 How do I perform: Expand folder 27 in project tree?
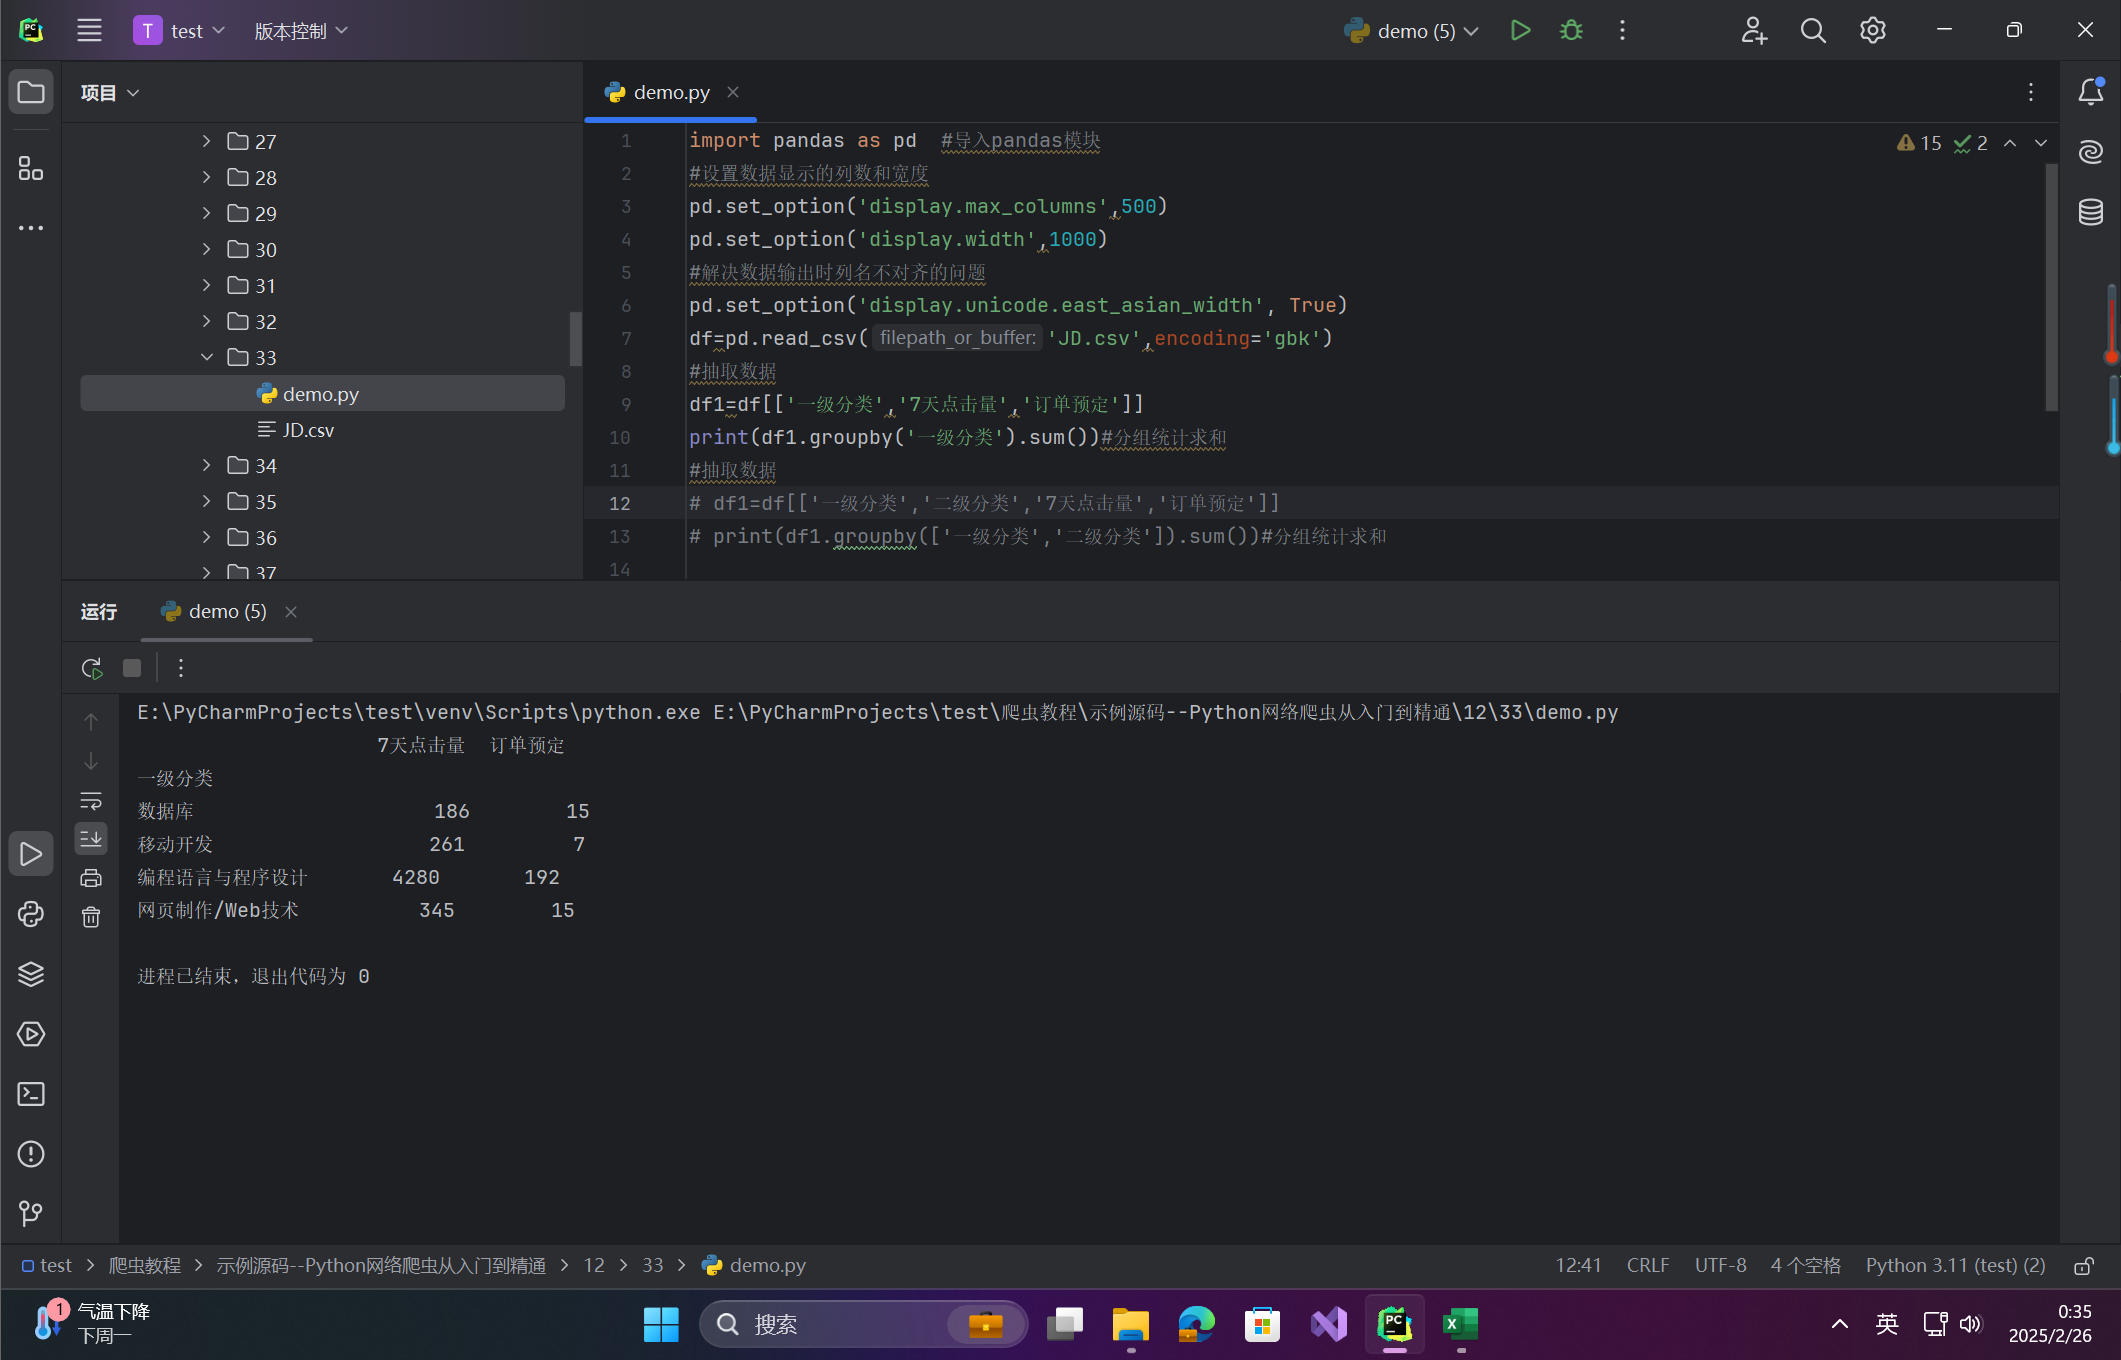[x=206, y=142]
